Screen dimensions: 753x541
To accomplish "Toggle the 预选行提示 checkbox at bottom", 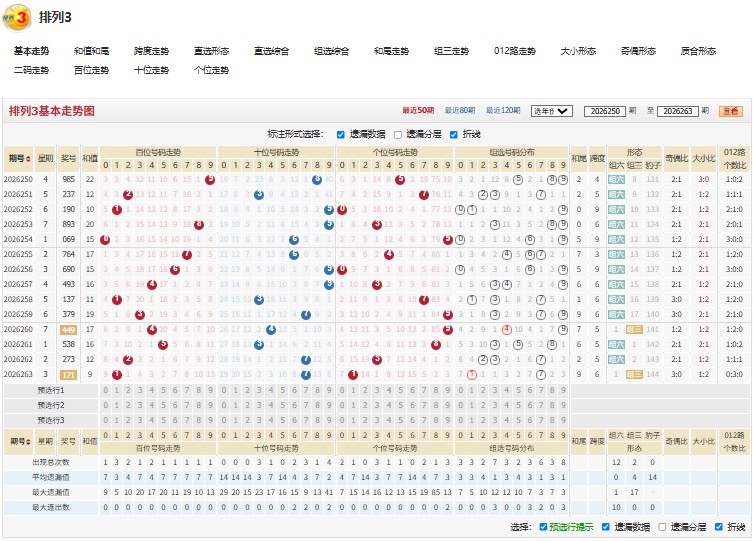I will [x=543, y=527].
